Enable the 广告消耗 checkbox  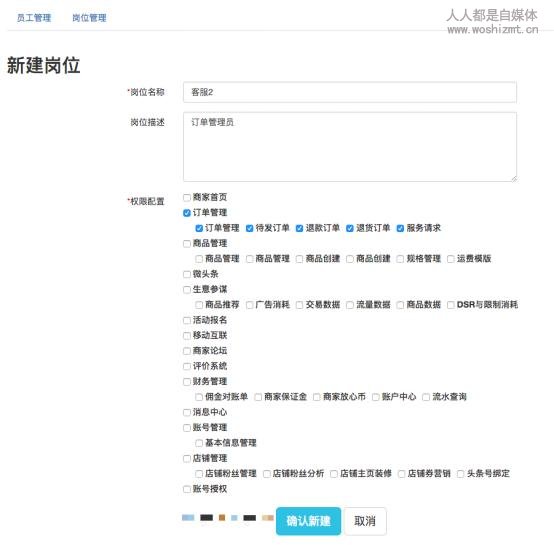[x=249, y=305]
